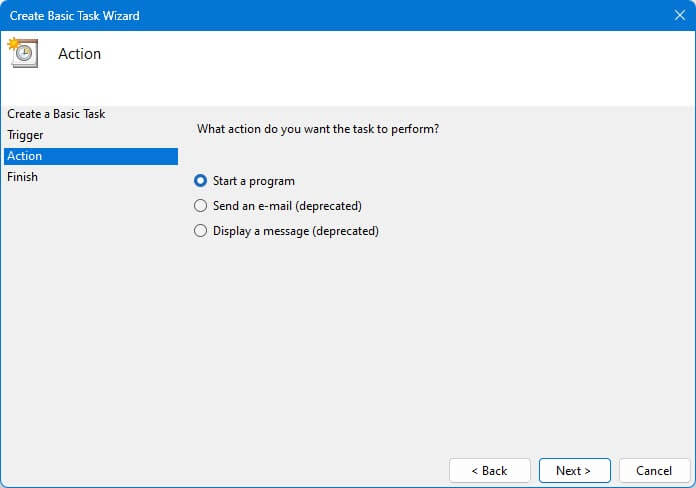Select the highlighted Action step in sidebar
Image resolution: width=696 pixels, height=488 pixels.
(x=91, y=156)
